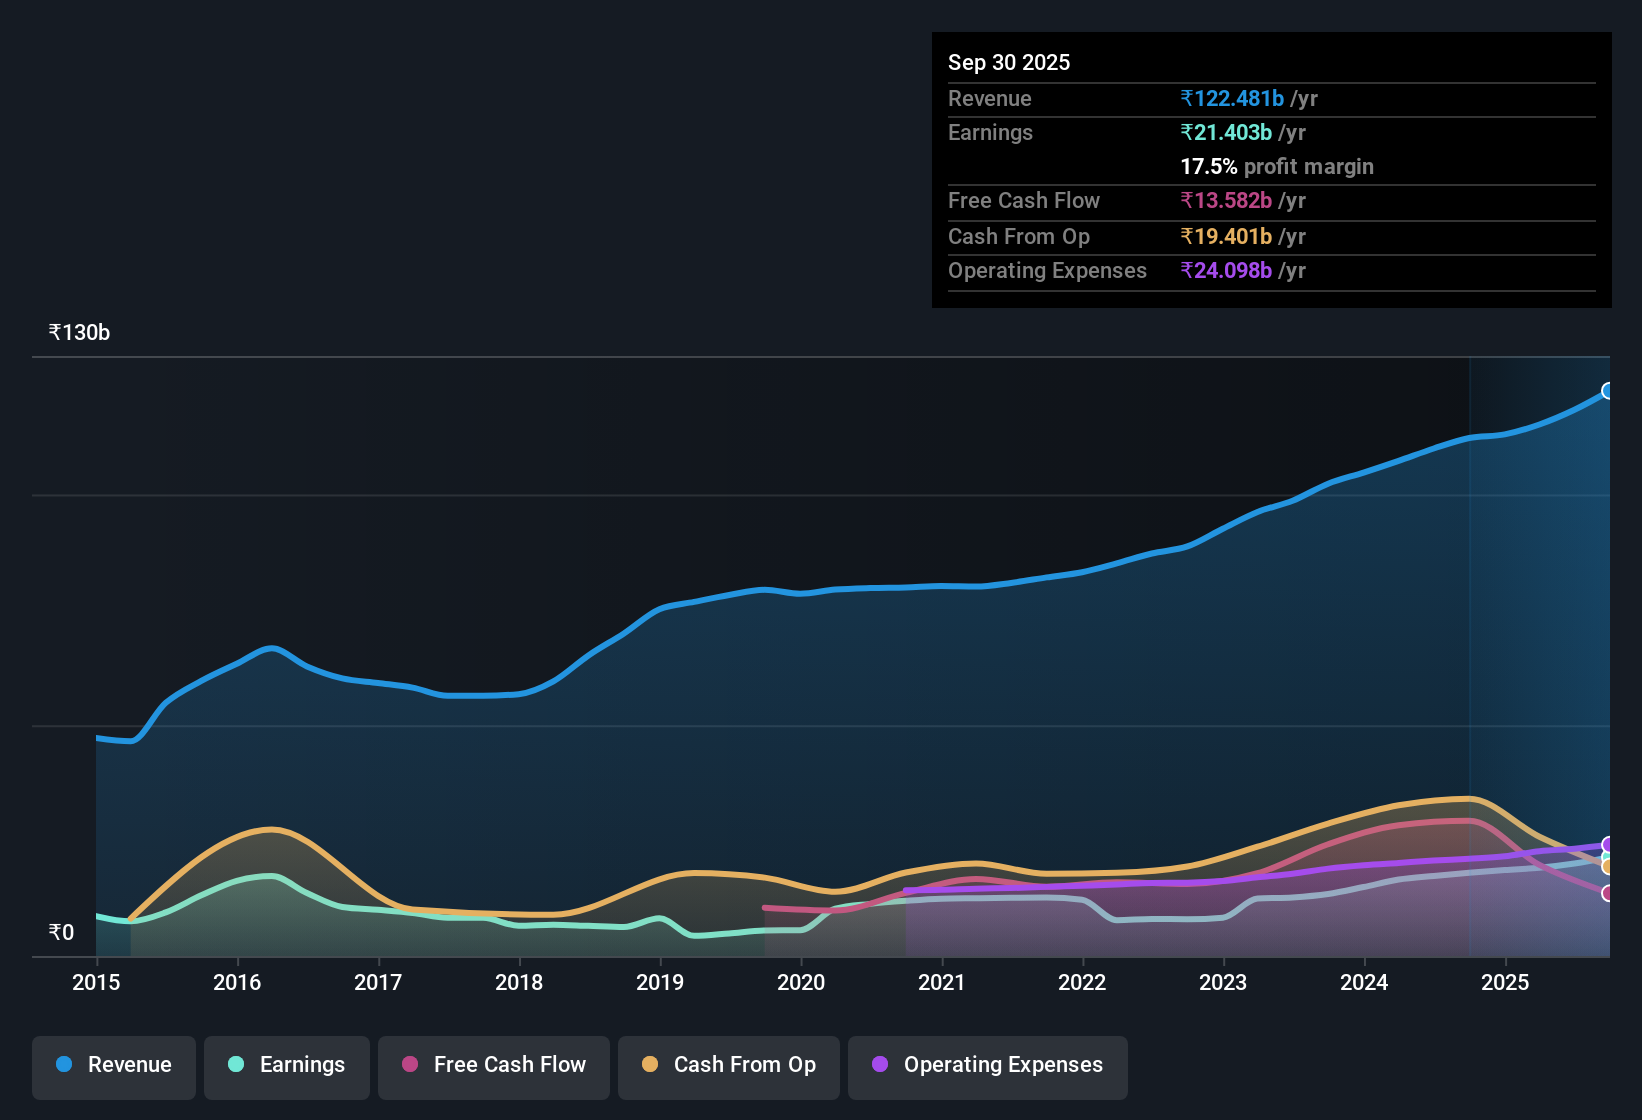Viewport: 1642px width, 1120px height.
Task: Click the highlighted 2025 chart region
Action: pyautogui.click(x=1540, y=650)
